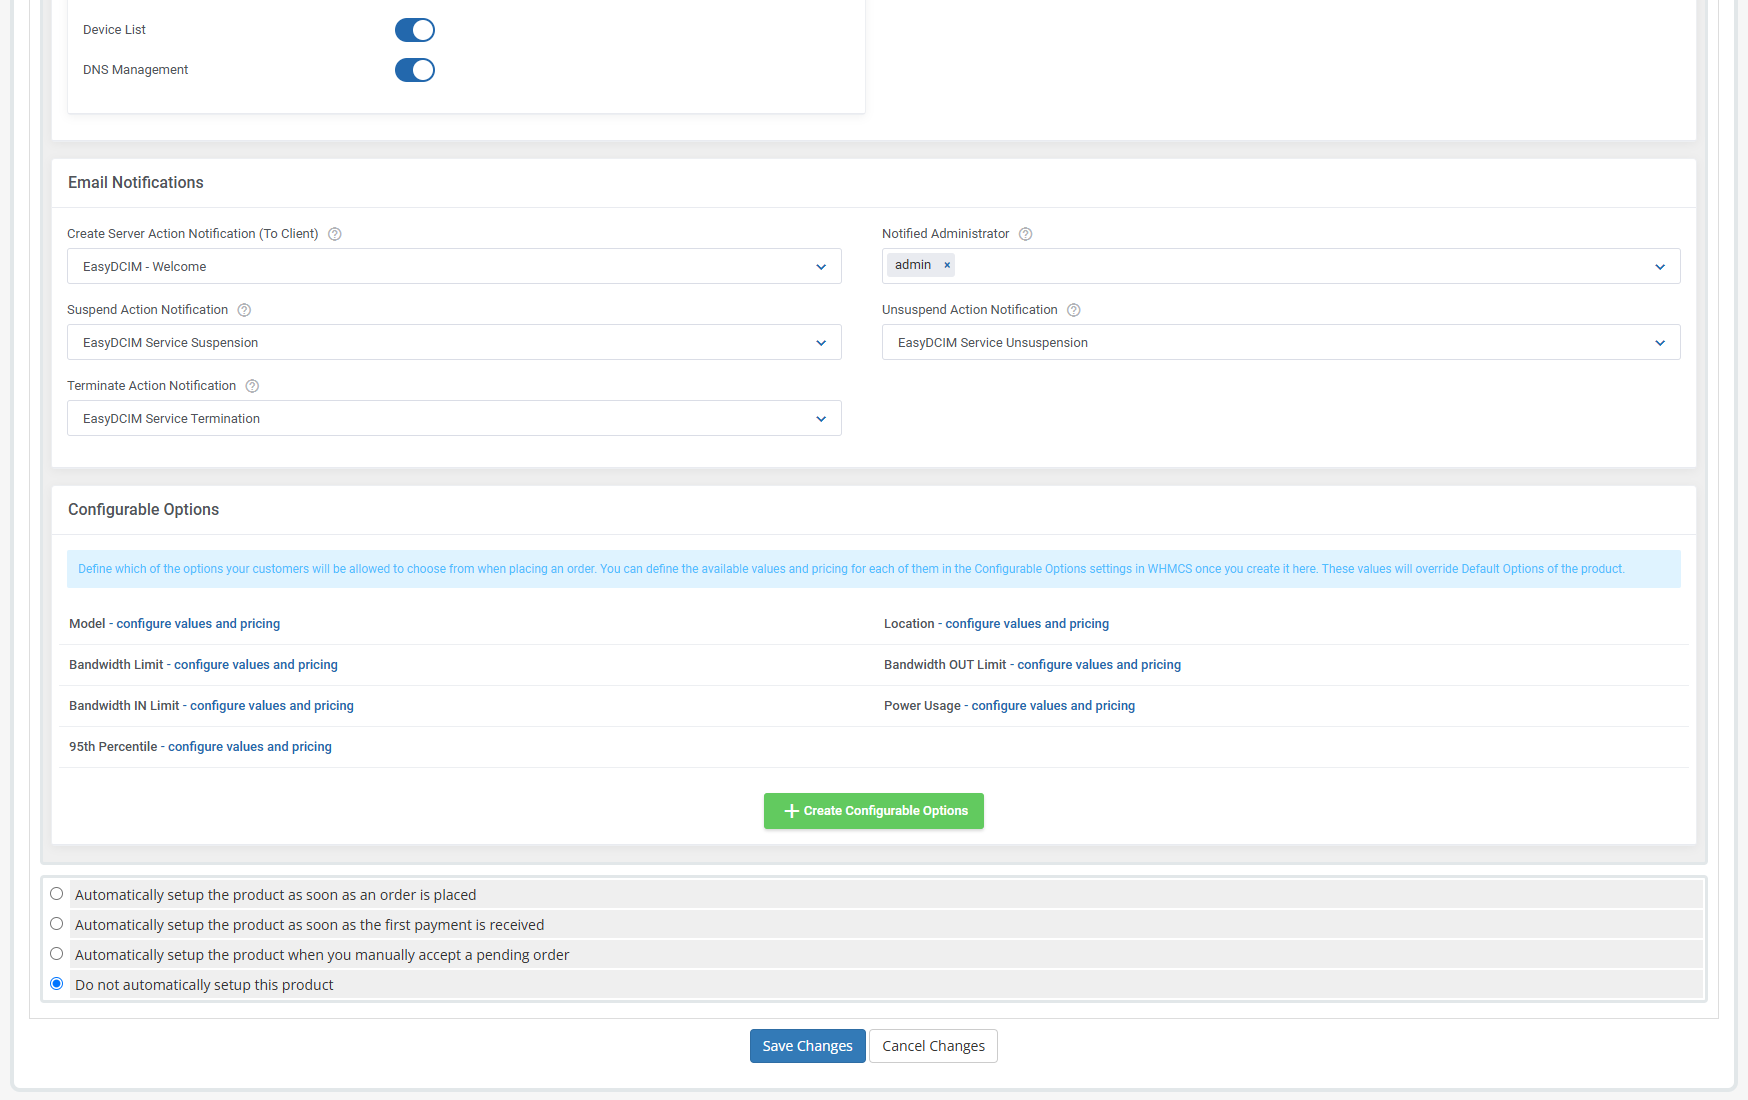1748x1100 pixels.
Task: Toggle the DNS Management switch
Action: 415,70
